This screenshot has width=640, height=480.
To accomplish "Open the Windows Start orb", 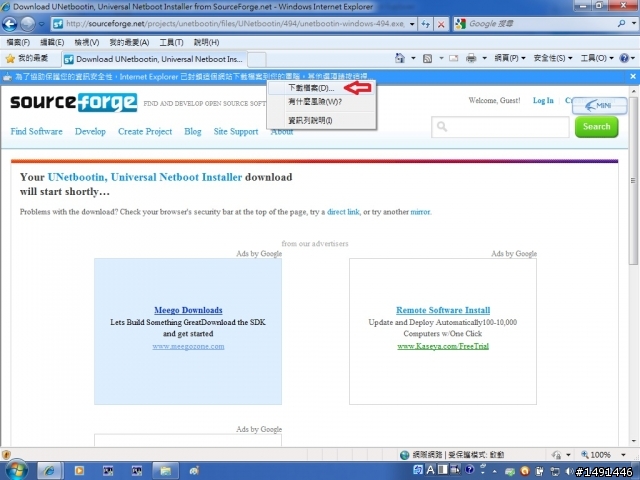I will [x=17, y=470].
